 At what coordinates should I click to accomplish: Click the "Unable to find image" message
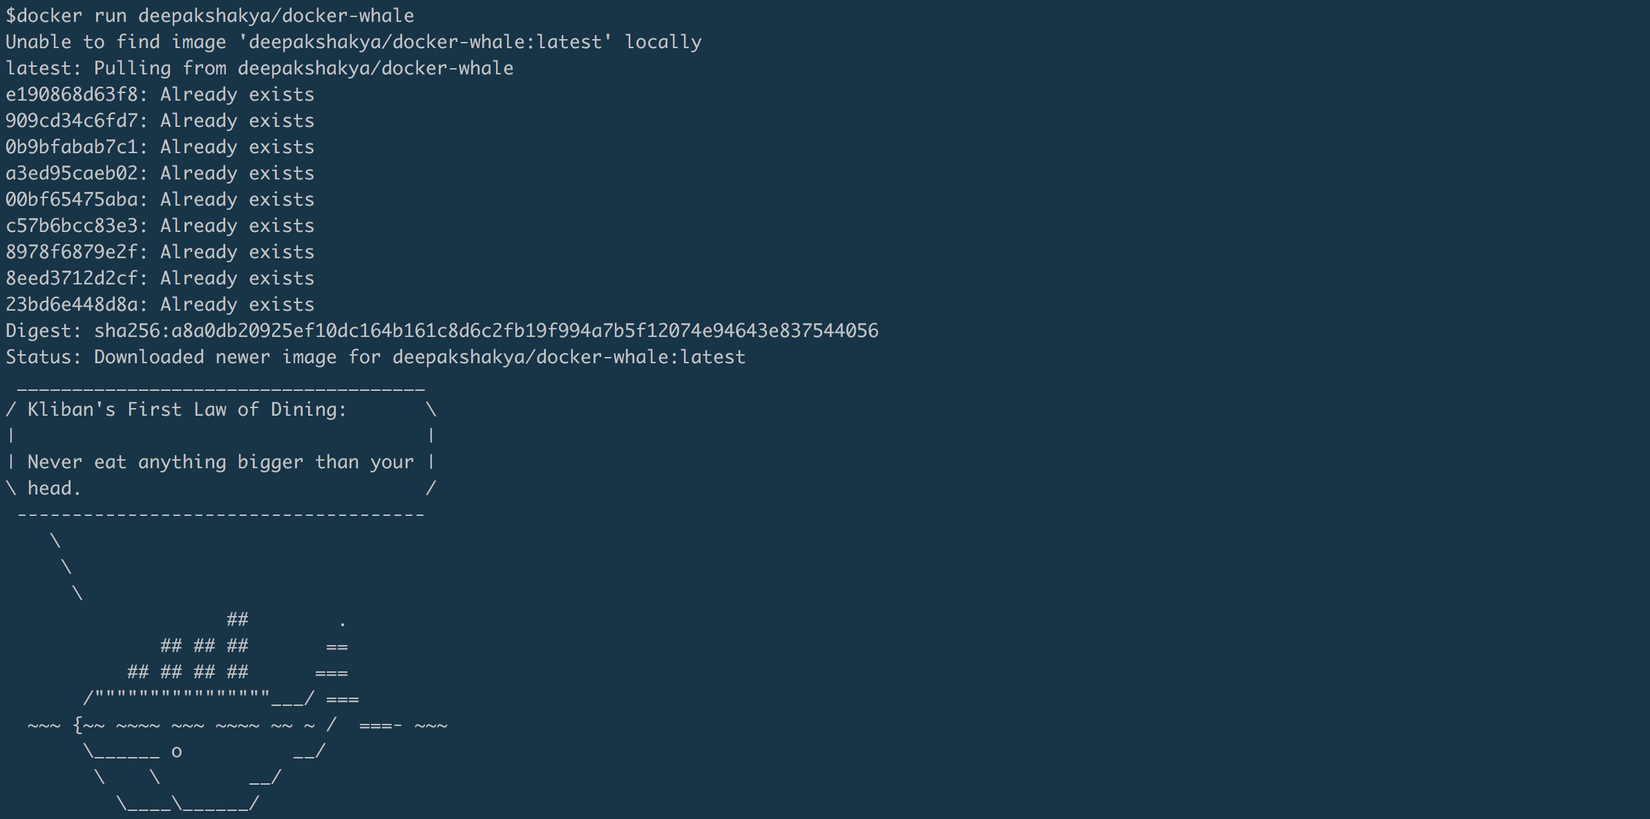point(353,42)
